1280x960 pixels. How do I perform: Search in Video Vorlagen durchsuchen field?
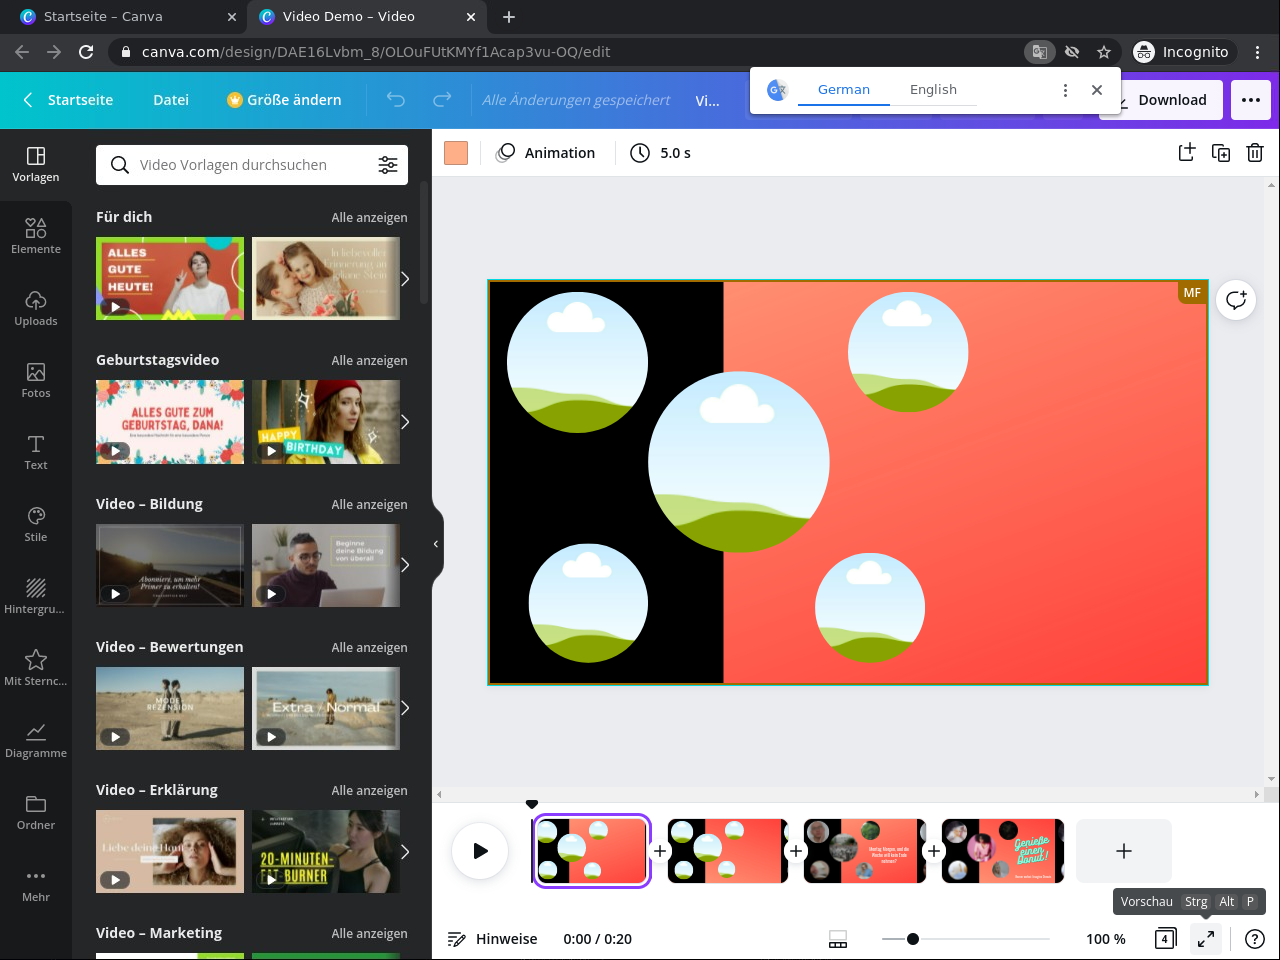(252, 165)
